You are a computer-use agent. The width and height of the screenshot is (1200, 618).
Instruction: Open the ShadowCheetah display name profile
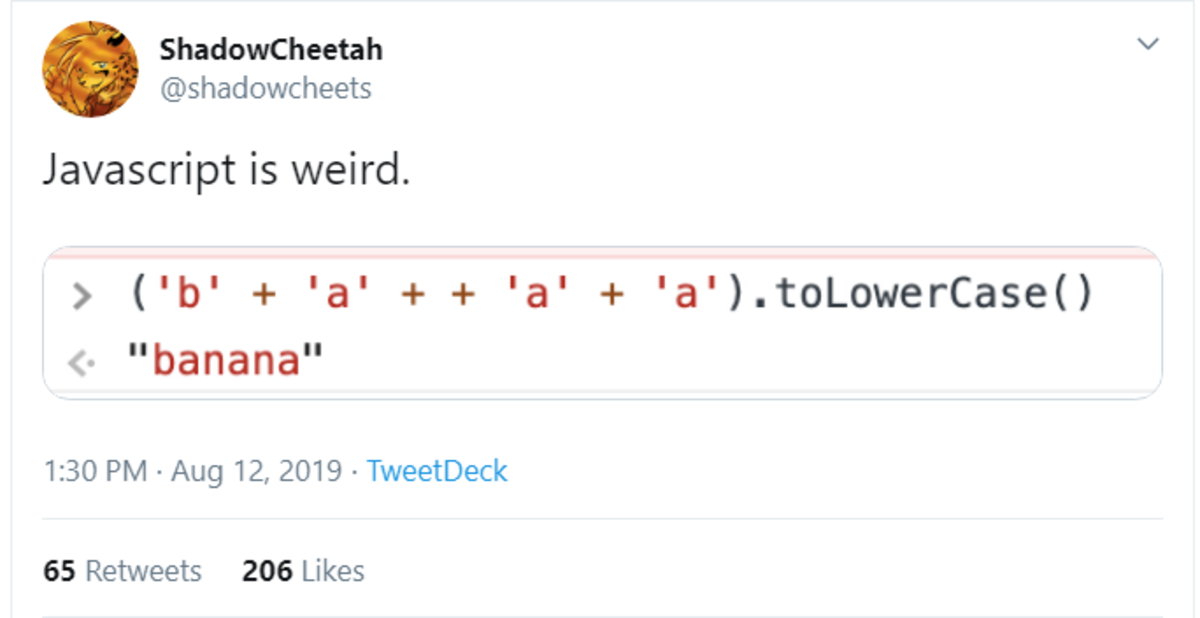[270, 49]
